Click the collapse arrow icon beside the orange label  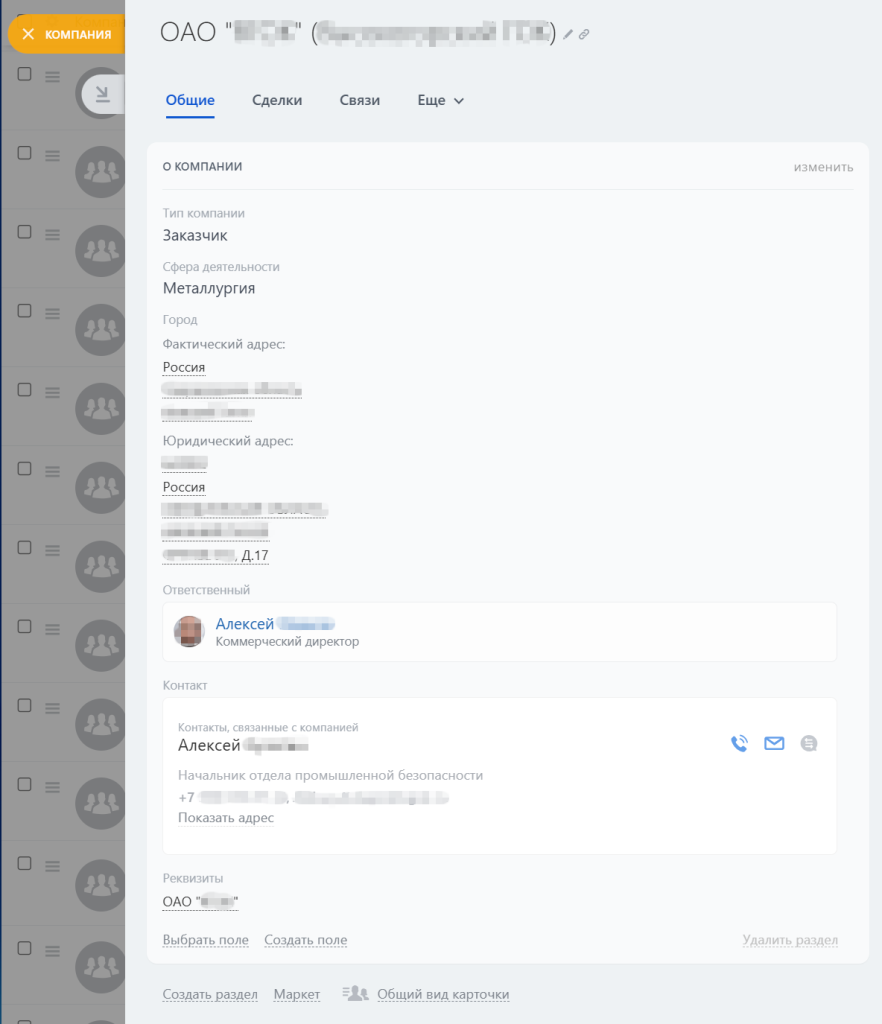[102, 95]
